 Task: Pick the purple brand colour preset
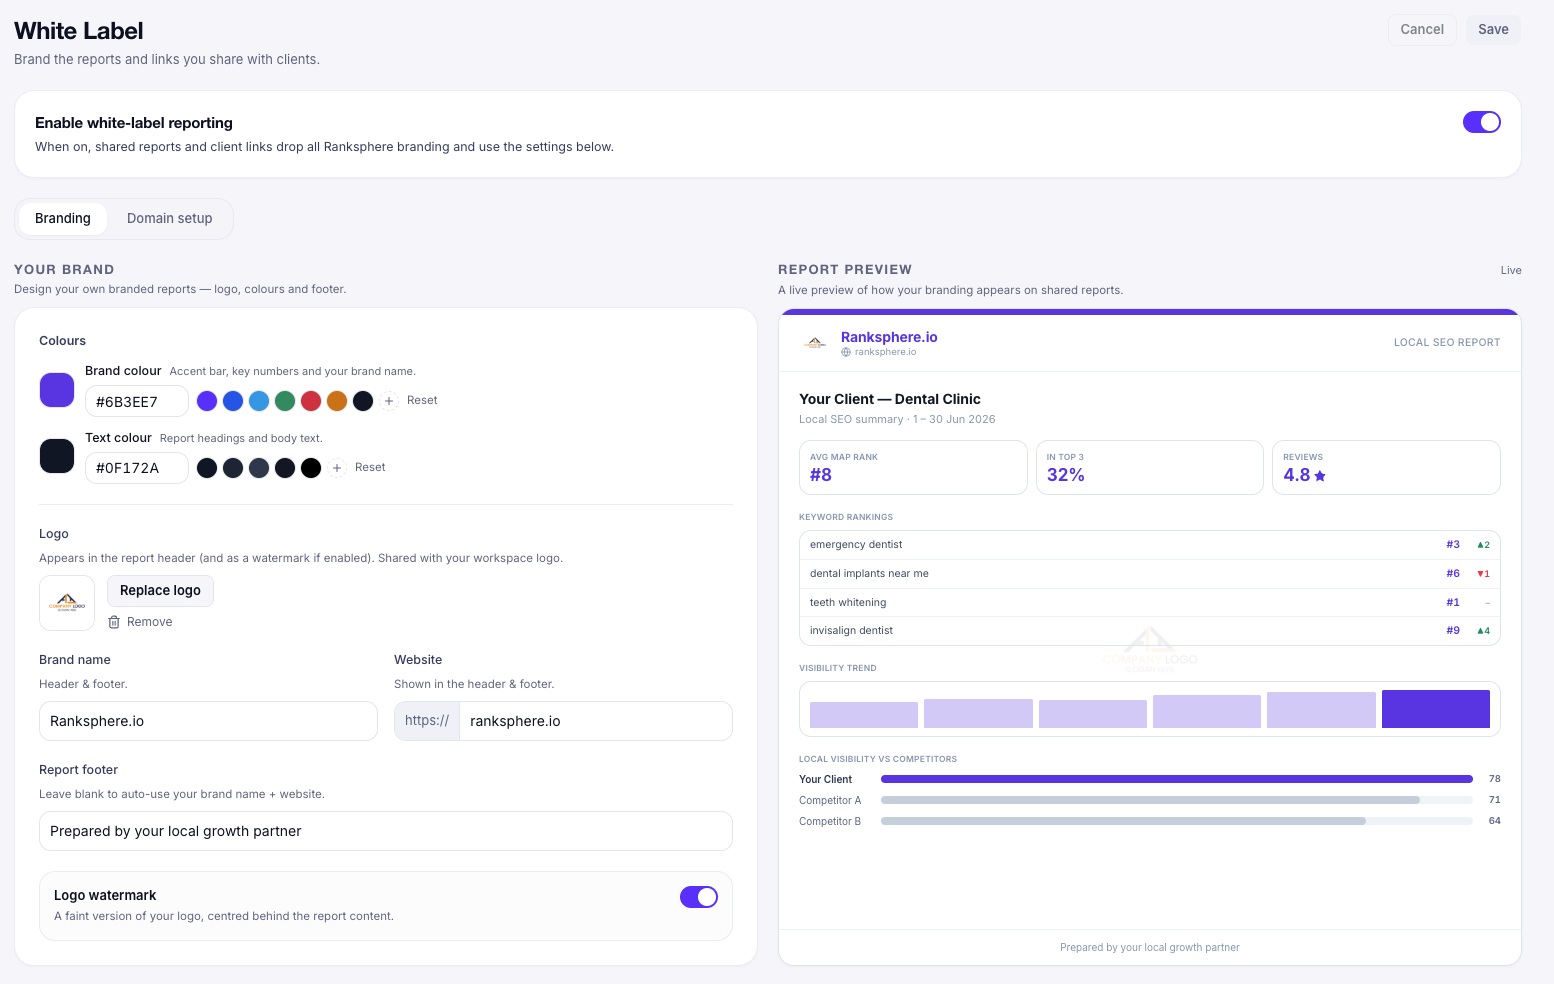click(x=207, y=401)
